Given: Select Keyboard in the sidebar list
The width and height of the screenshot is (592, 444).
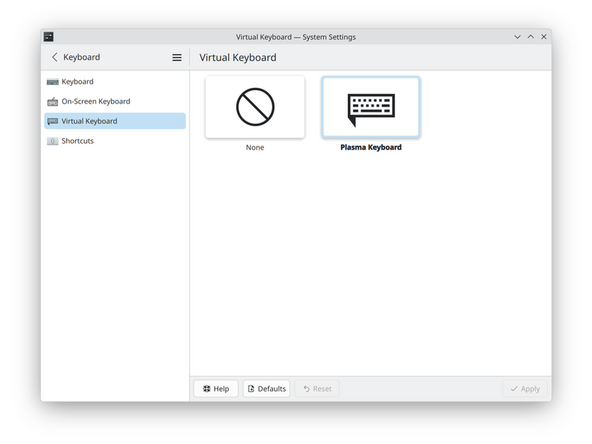Looking at the screenshot, I should (x=115, y=82).
